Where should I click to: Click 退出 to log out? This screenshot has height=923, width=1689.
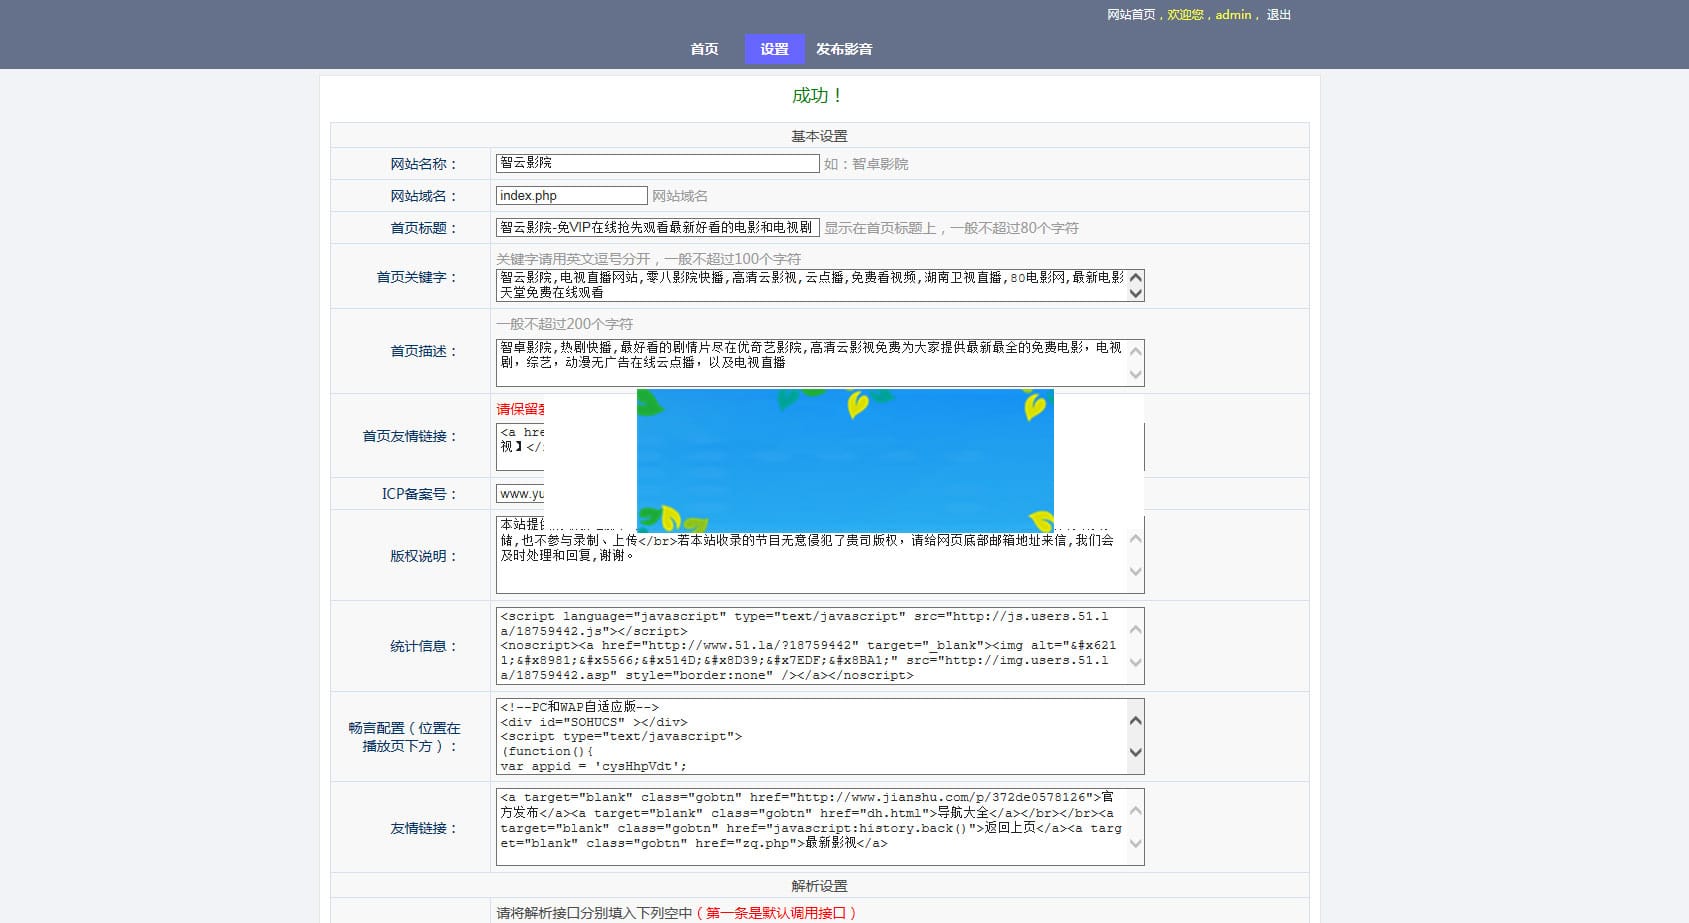(1278, 15)
